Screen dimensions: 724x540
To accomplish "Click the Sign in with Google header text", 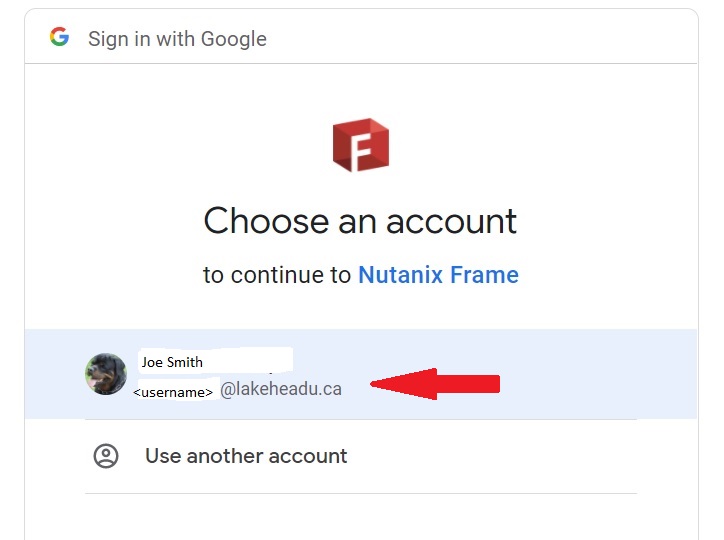I will (x=177, y=39).
